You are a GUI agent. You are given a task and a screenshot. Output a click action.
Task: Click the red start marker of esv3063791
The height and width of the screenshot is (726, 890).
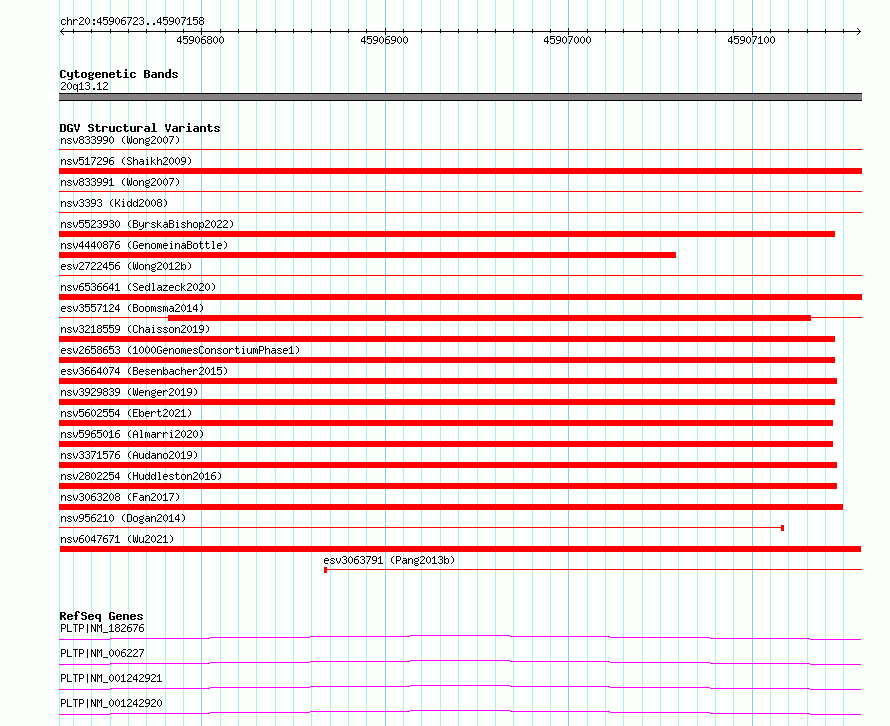pyautogui.click(x=325, y=570)
